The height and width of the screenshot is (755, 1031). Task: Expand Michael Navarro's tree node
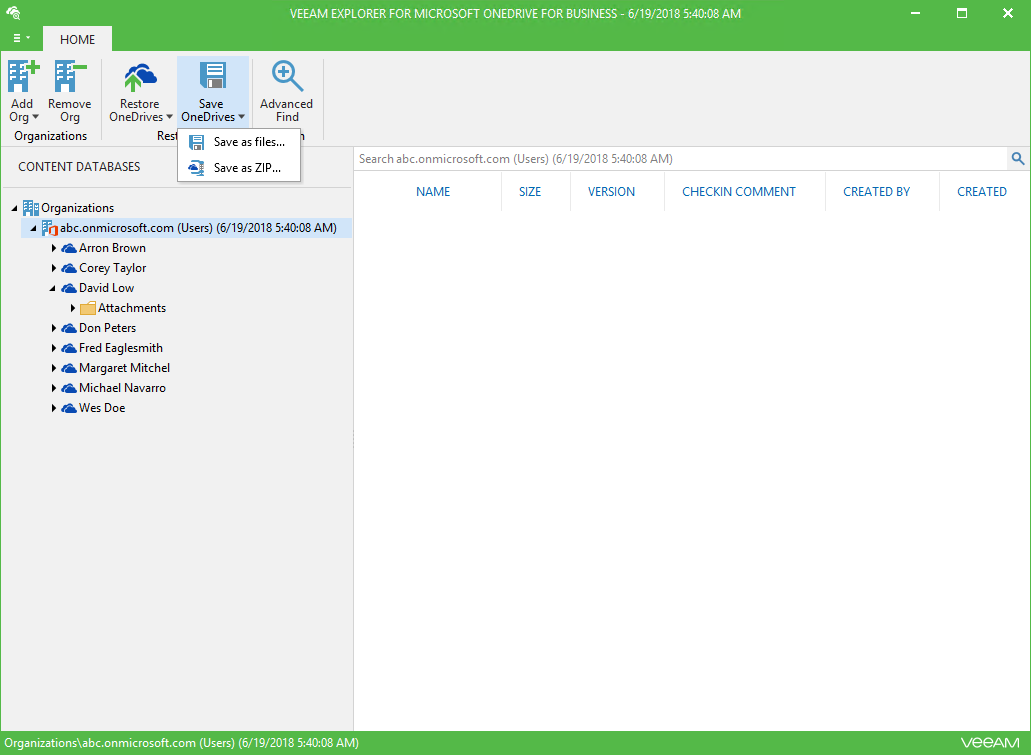coord(54,388)
